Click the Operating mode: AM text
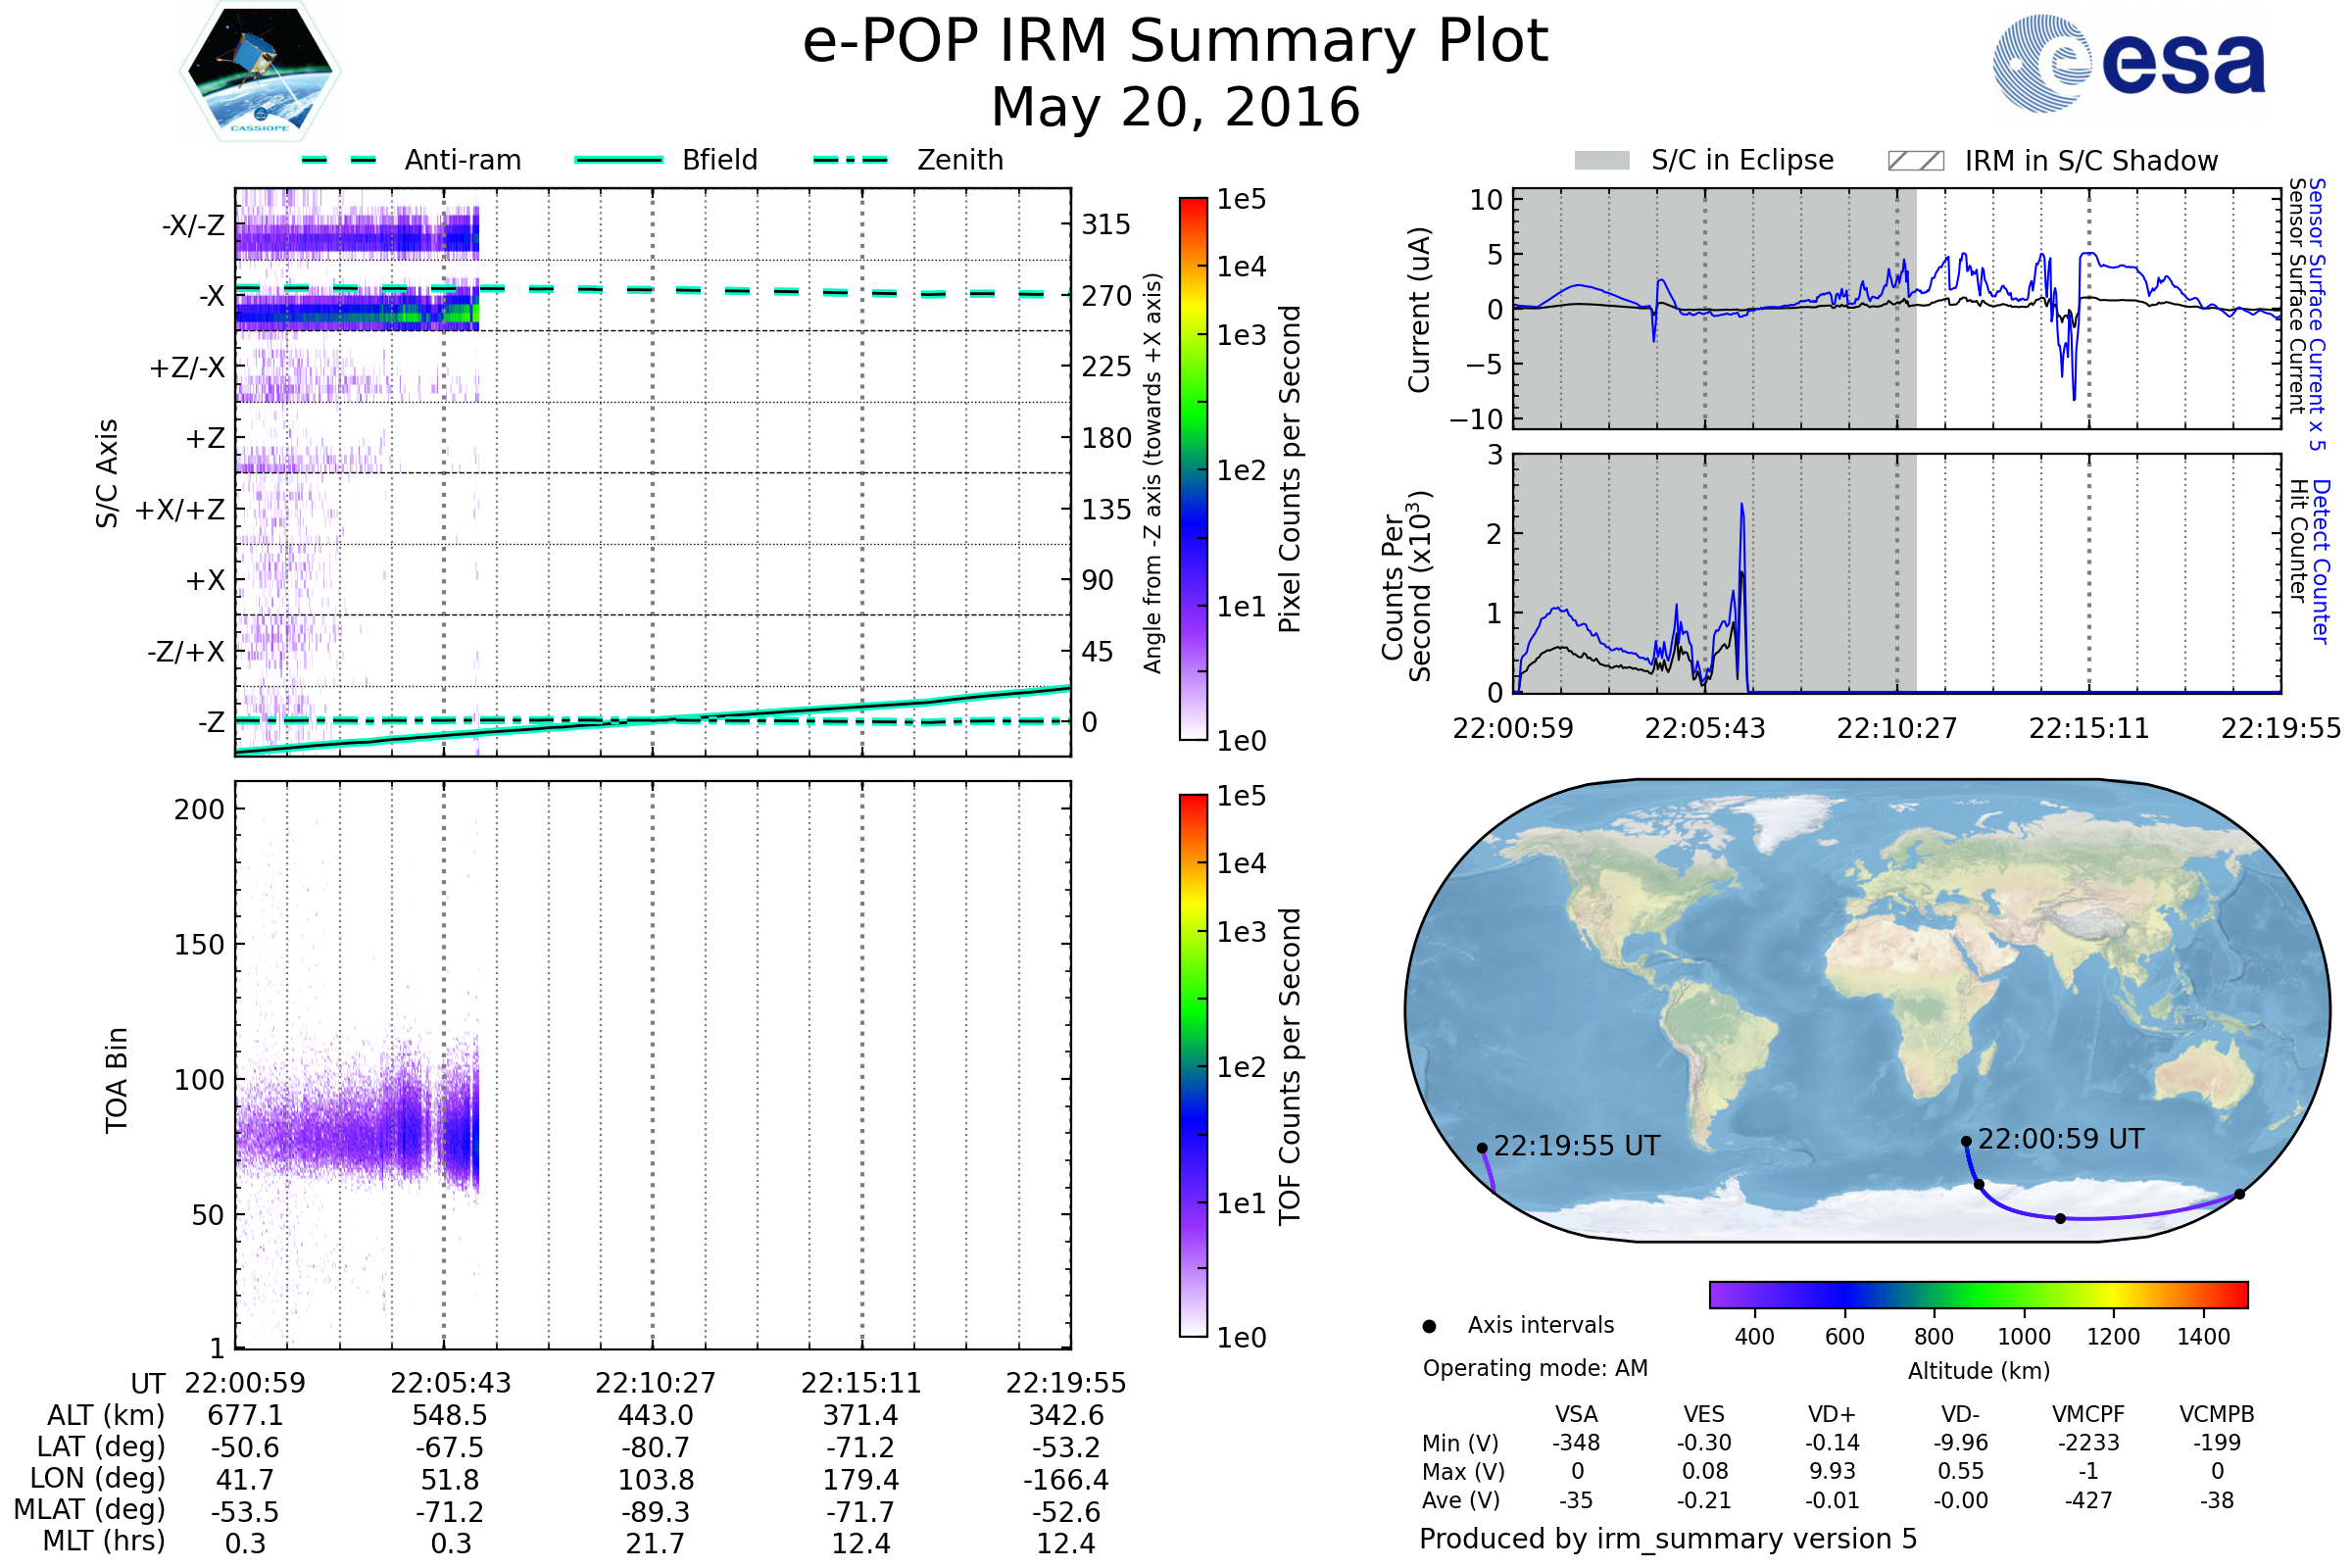The image size is (2352, 1568). (x=1535, y=1368)
